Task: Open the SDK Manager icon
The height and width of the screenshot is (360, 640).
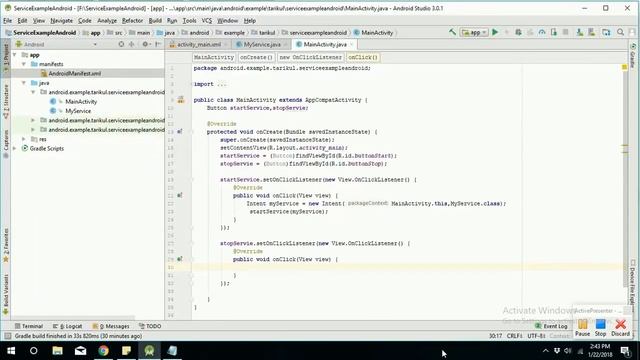Action: (x=591, y=32)
